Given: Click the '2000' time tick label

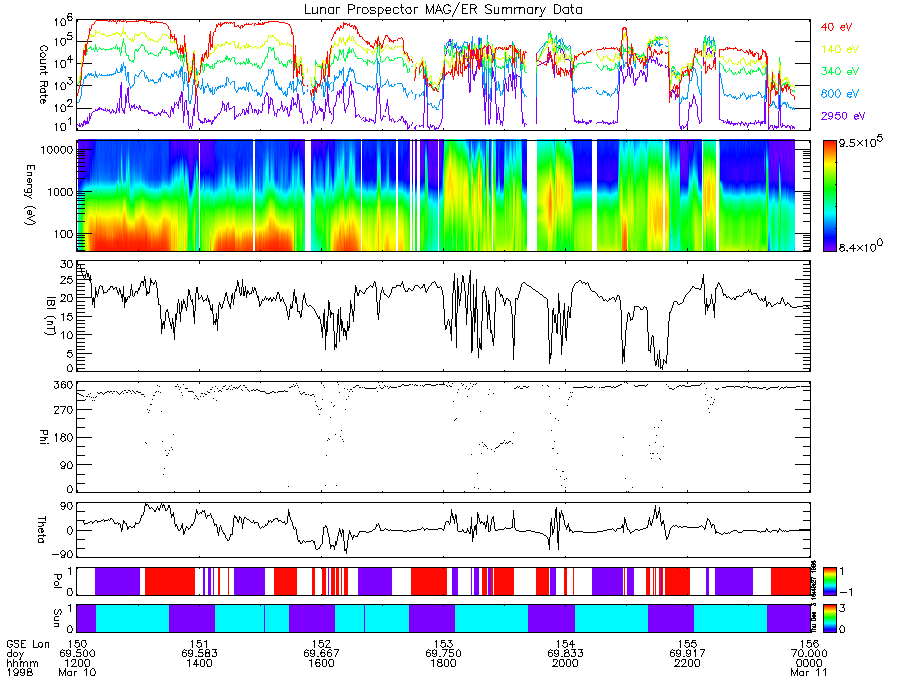Looking at the screenshot, I should click(565, 663).
